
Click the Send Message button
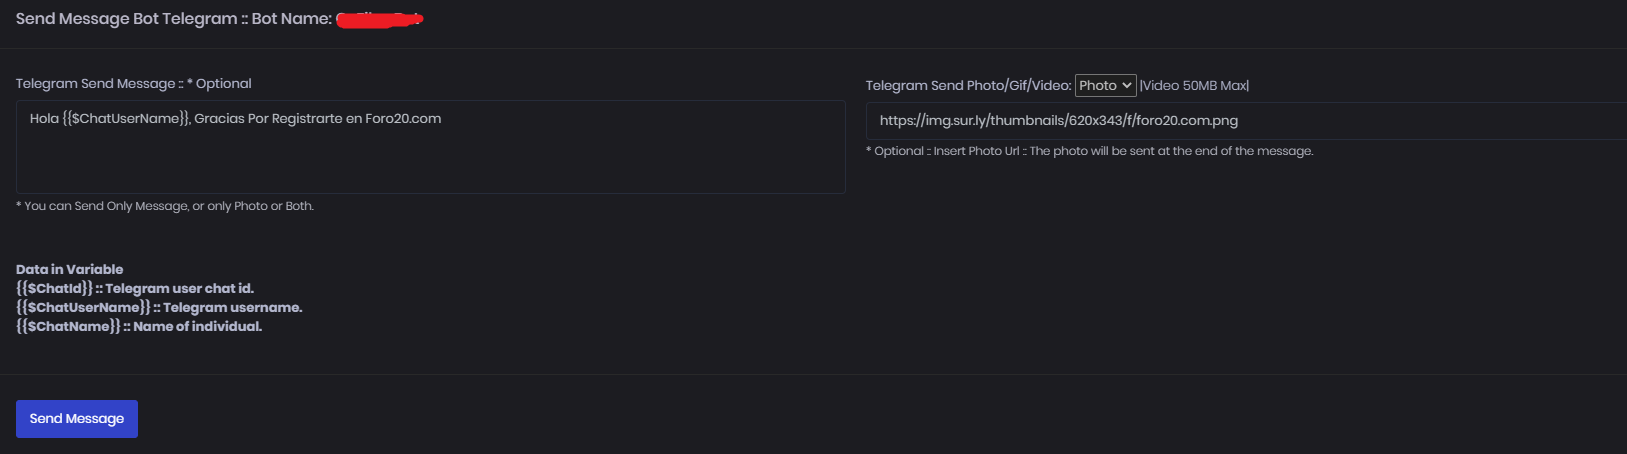click(77, 419)
